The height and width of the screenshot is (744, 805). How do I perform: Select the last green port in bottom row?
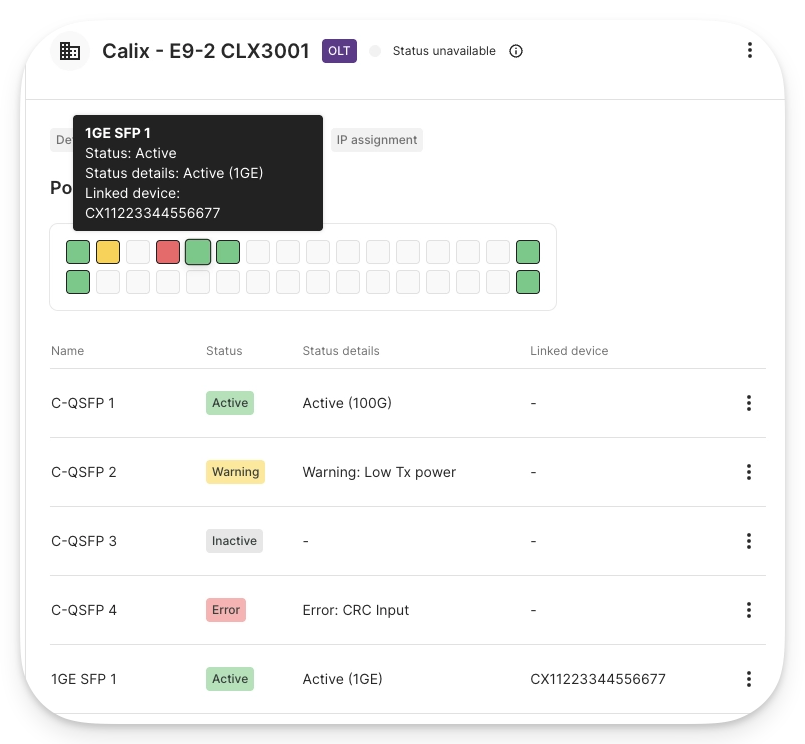click(528, 282)
